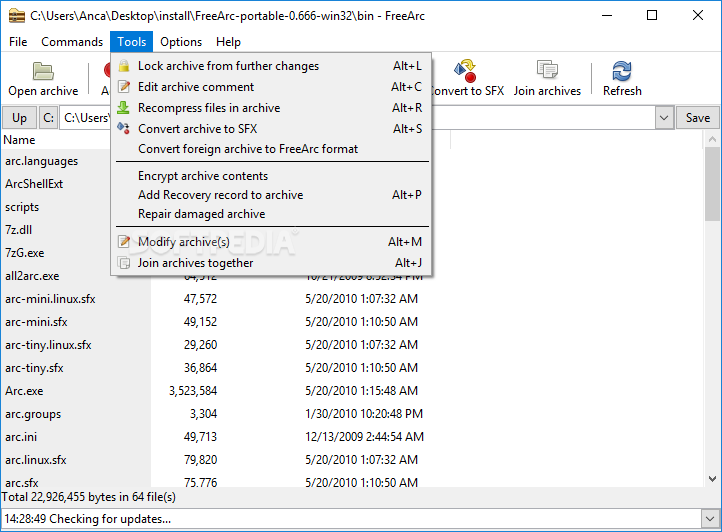Open the Options menu
This screenshot has width=722, height=532.
pyautogui.click(x=181, y=42)
